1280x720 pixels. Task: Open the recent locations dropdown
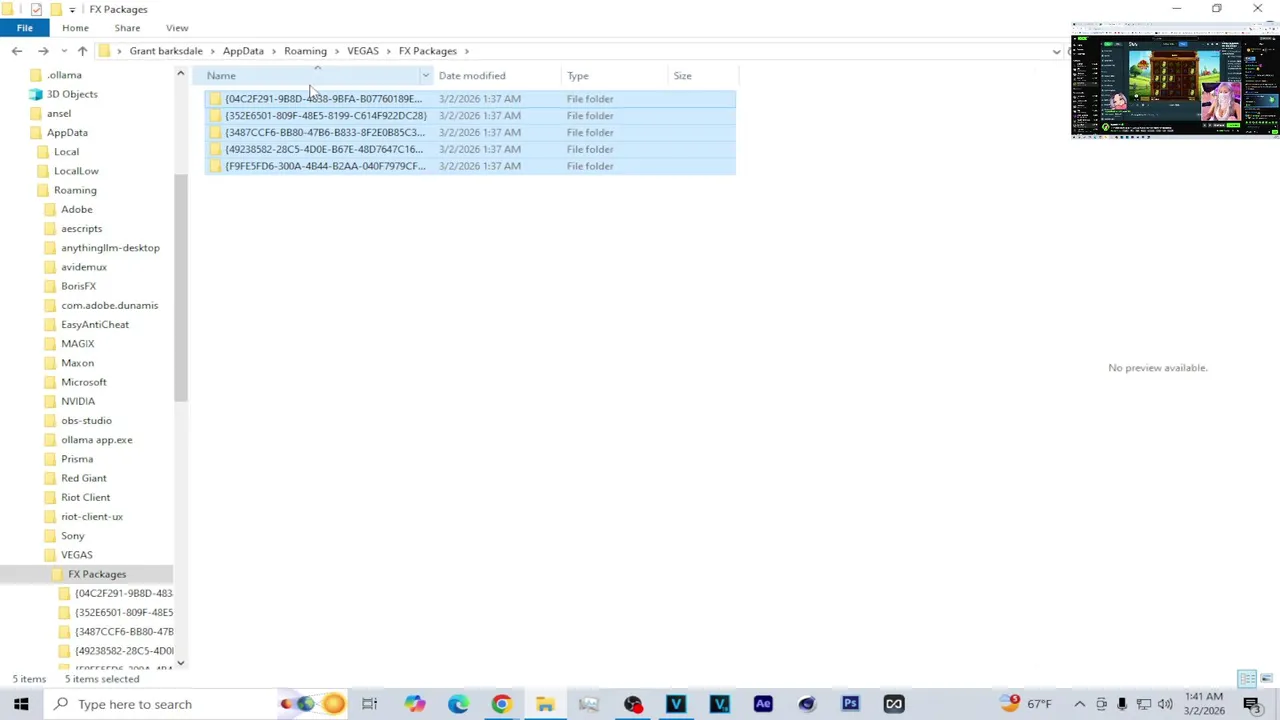point(64,51)
